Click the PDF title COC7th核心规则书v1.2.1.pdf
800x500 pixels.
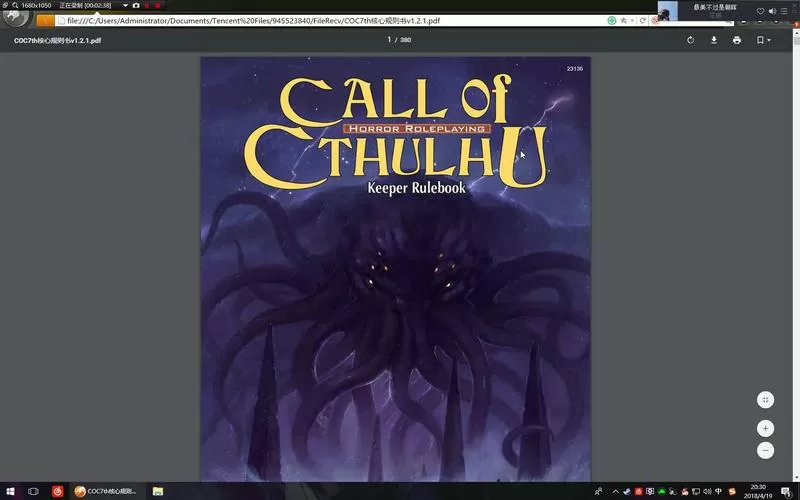[x=57, y=40]
